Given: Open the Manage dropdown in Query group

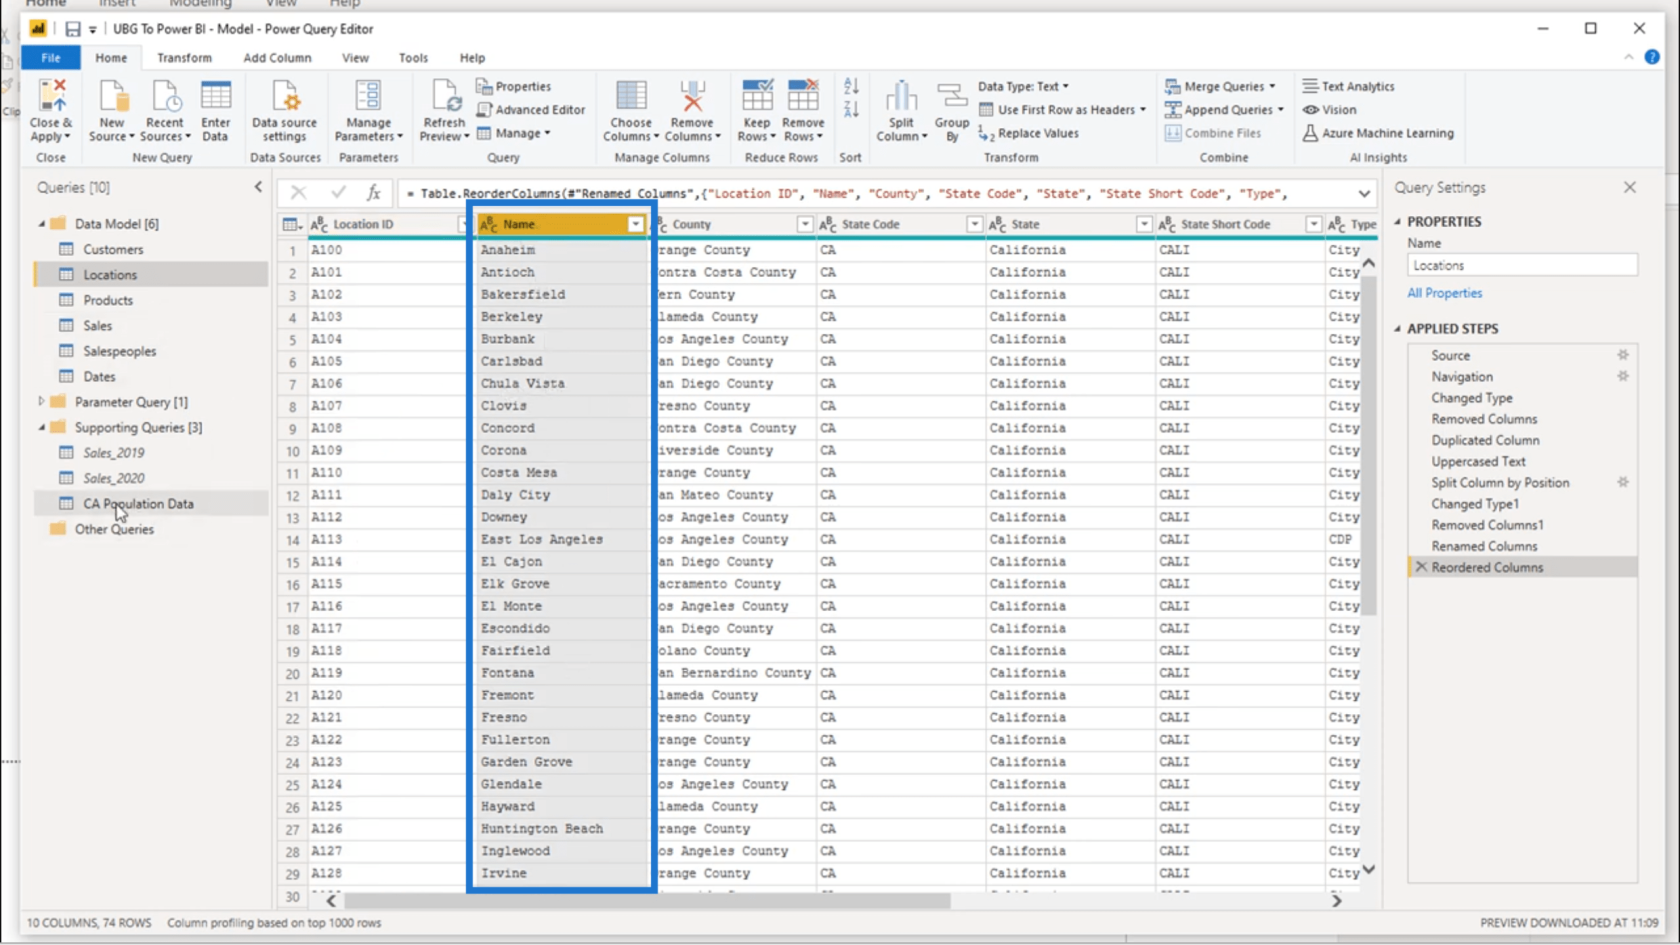Looking at the screenshot, I should point(514,133).
